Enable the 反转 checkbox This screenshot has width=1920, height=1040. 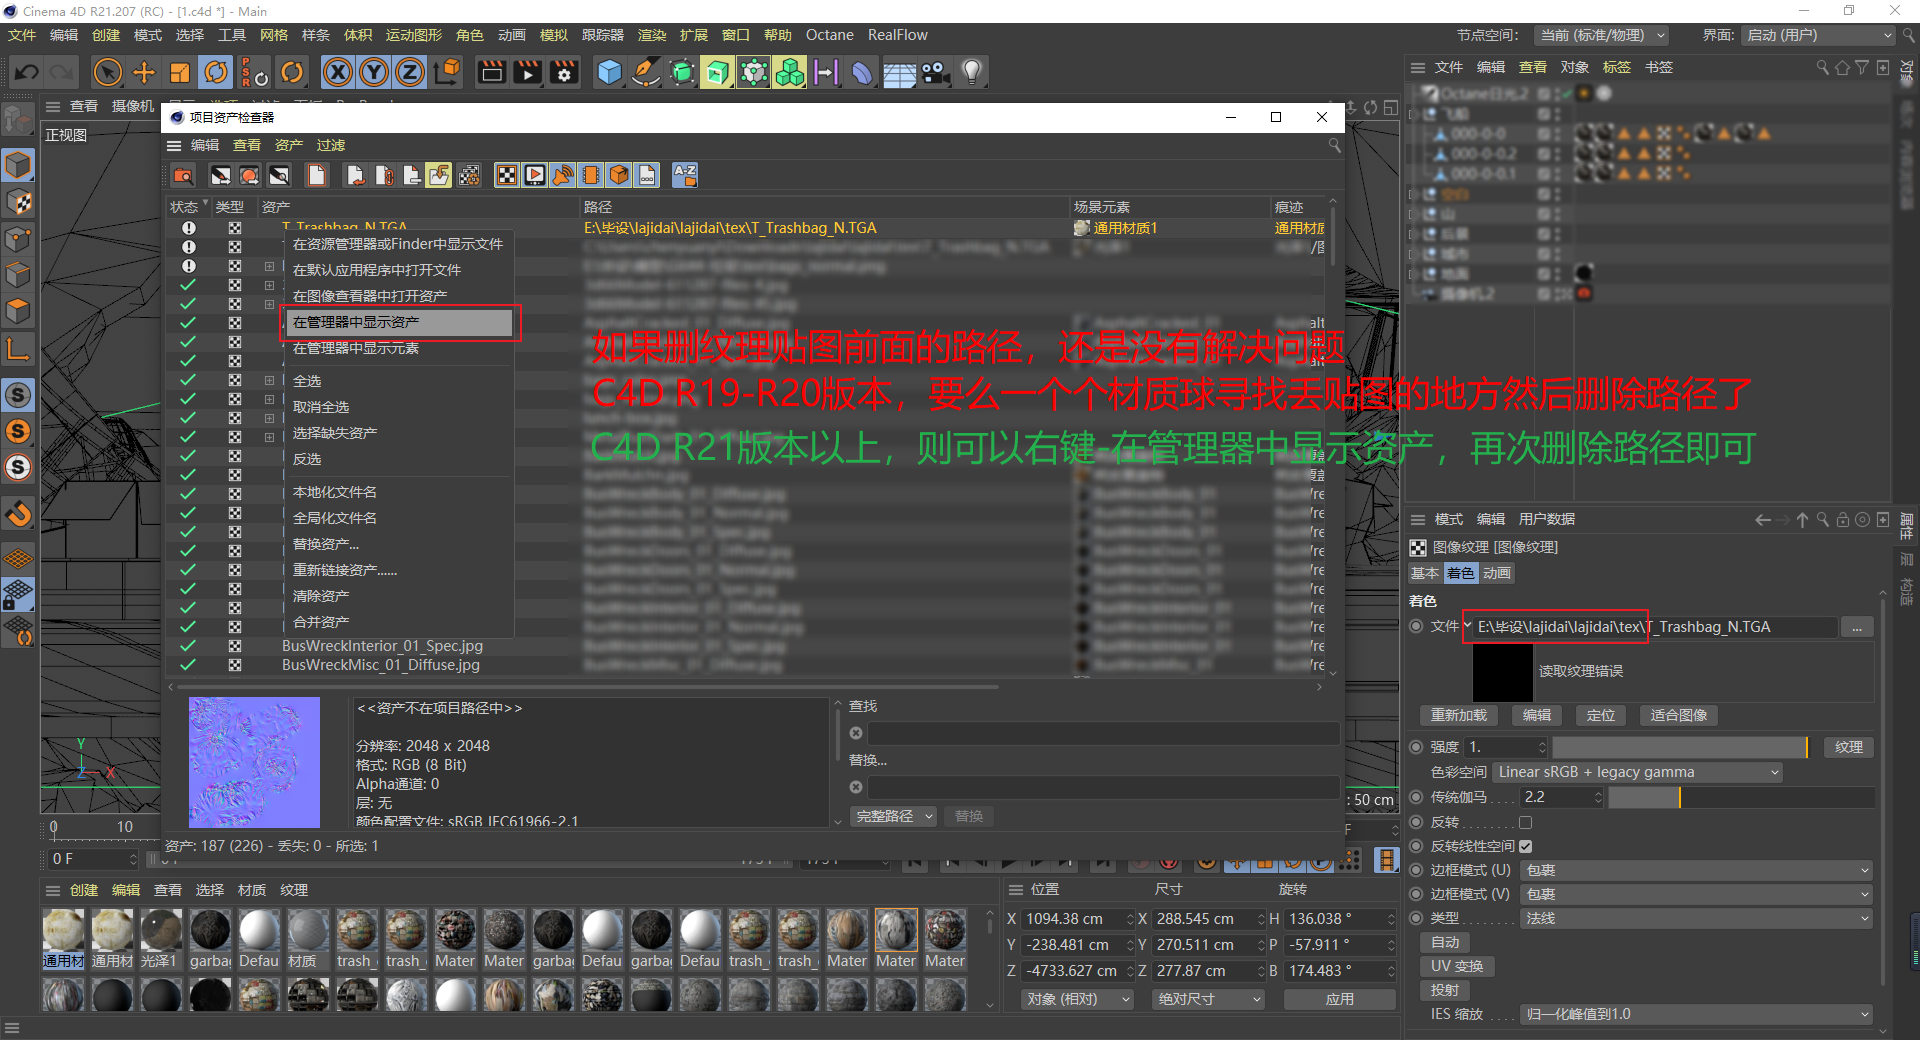click(1525, 822)
